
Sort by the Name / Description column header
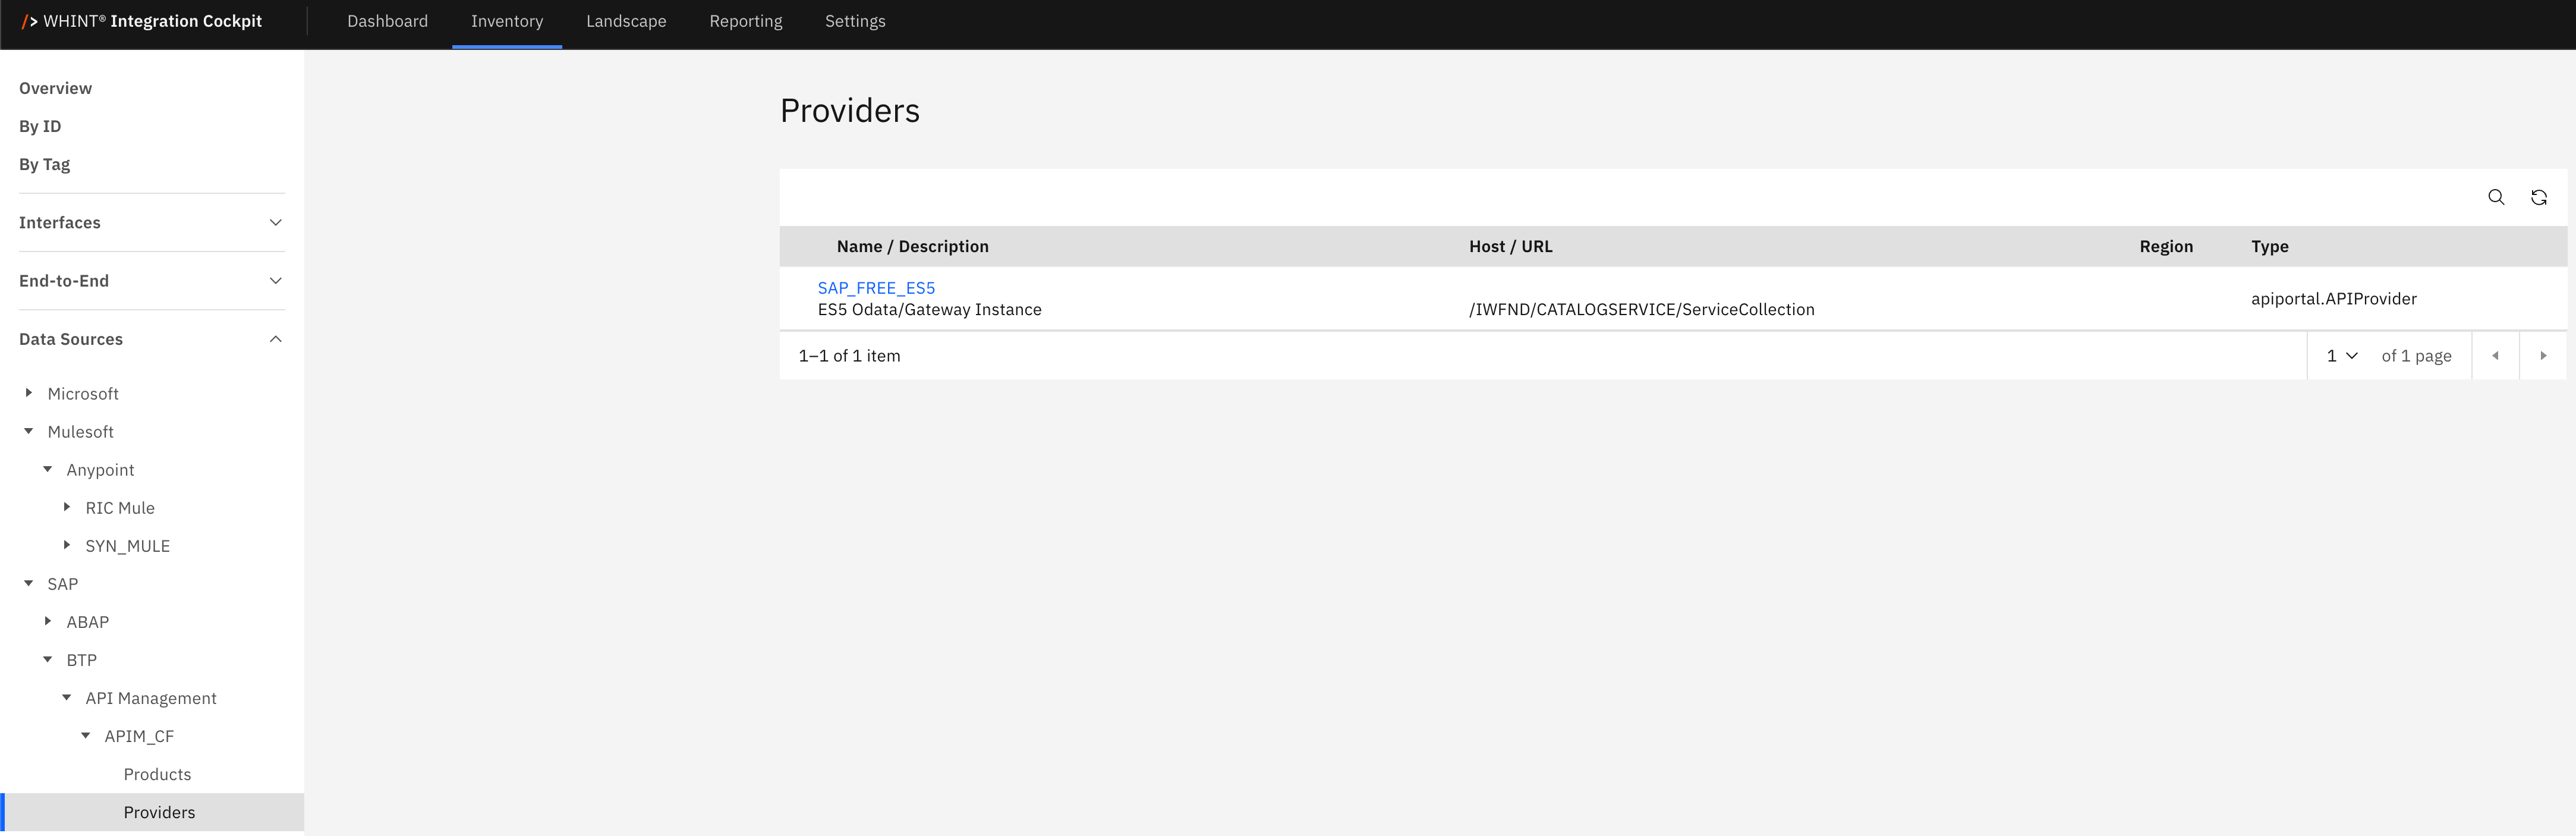pos(912,246)
